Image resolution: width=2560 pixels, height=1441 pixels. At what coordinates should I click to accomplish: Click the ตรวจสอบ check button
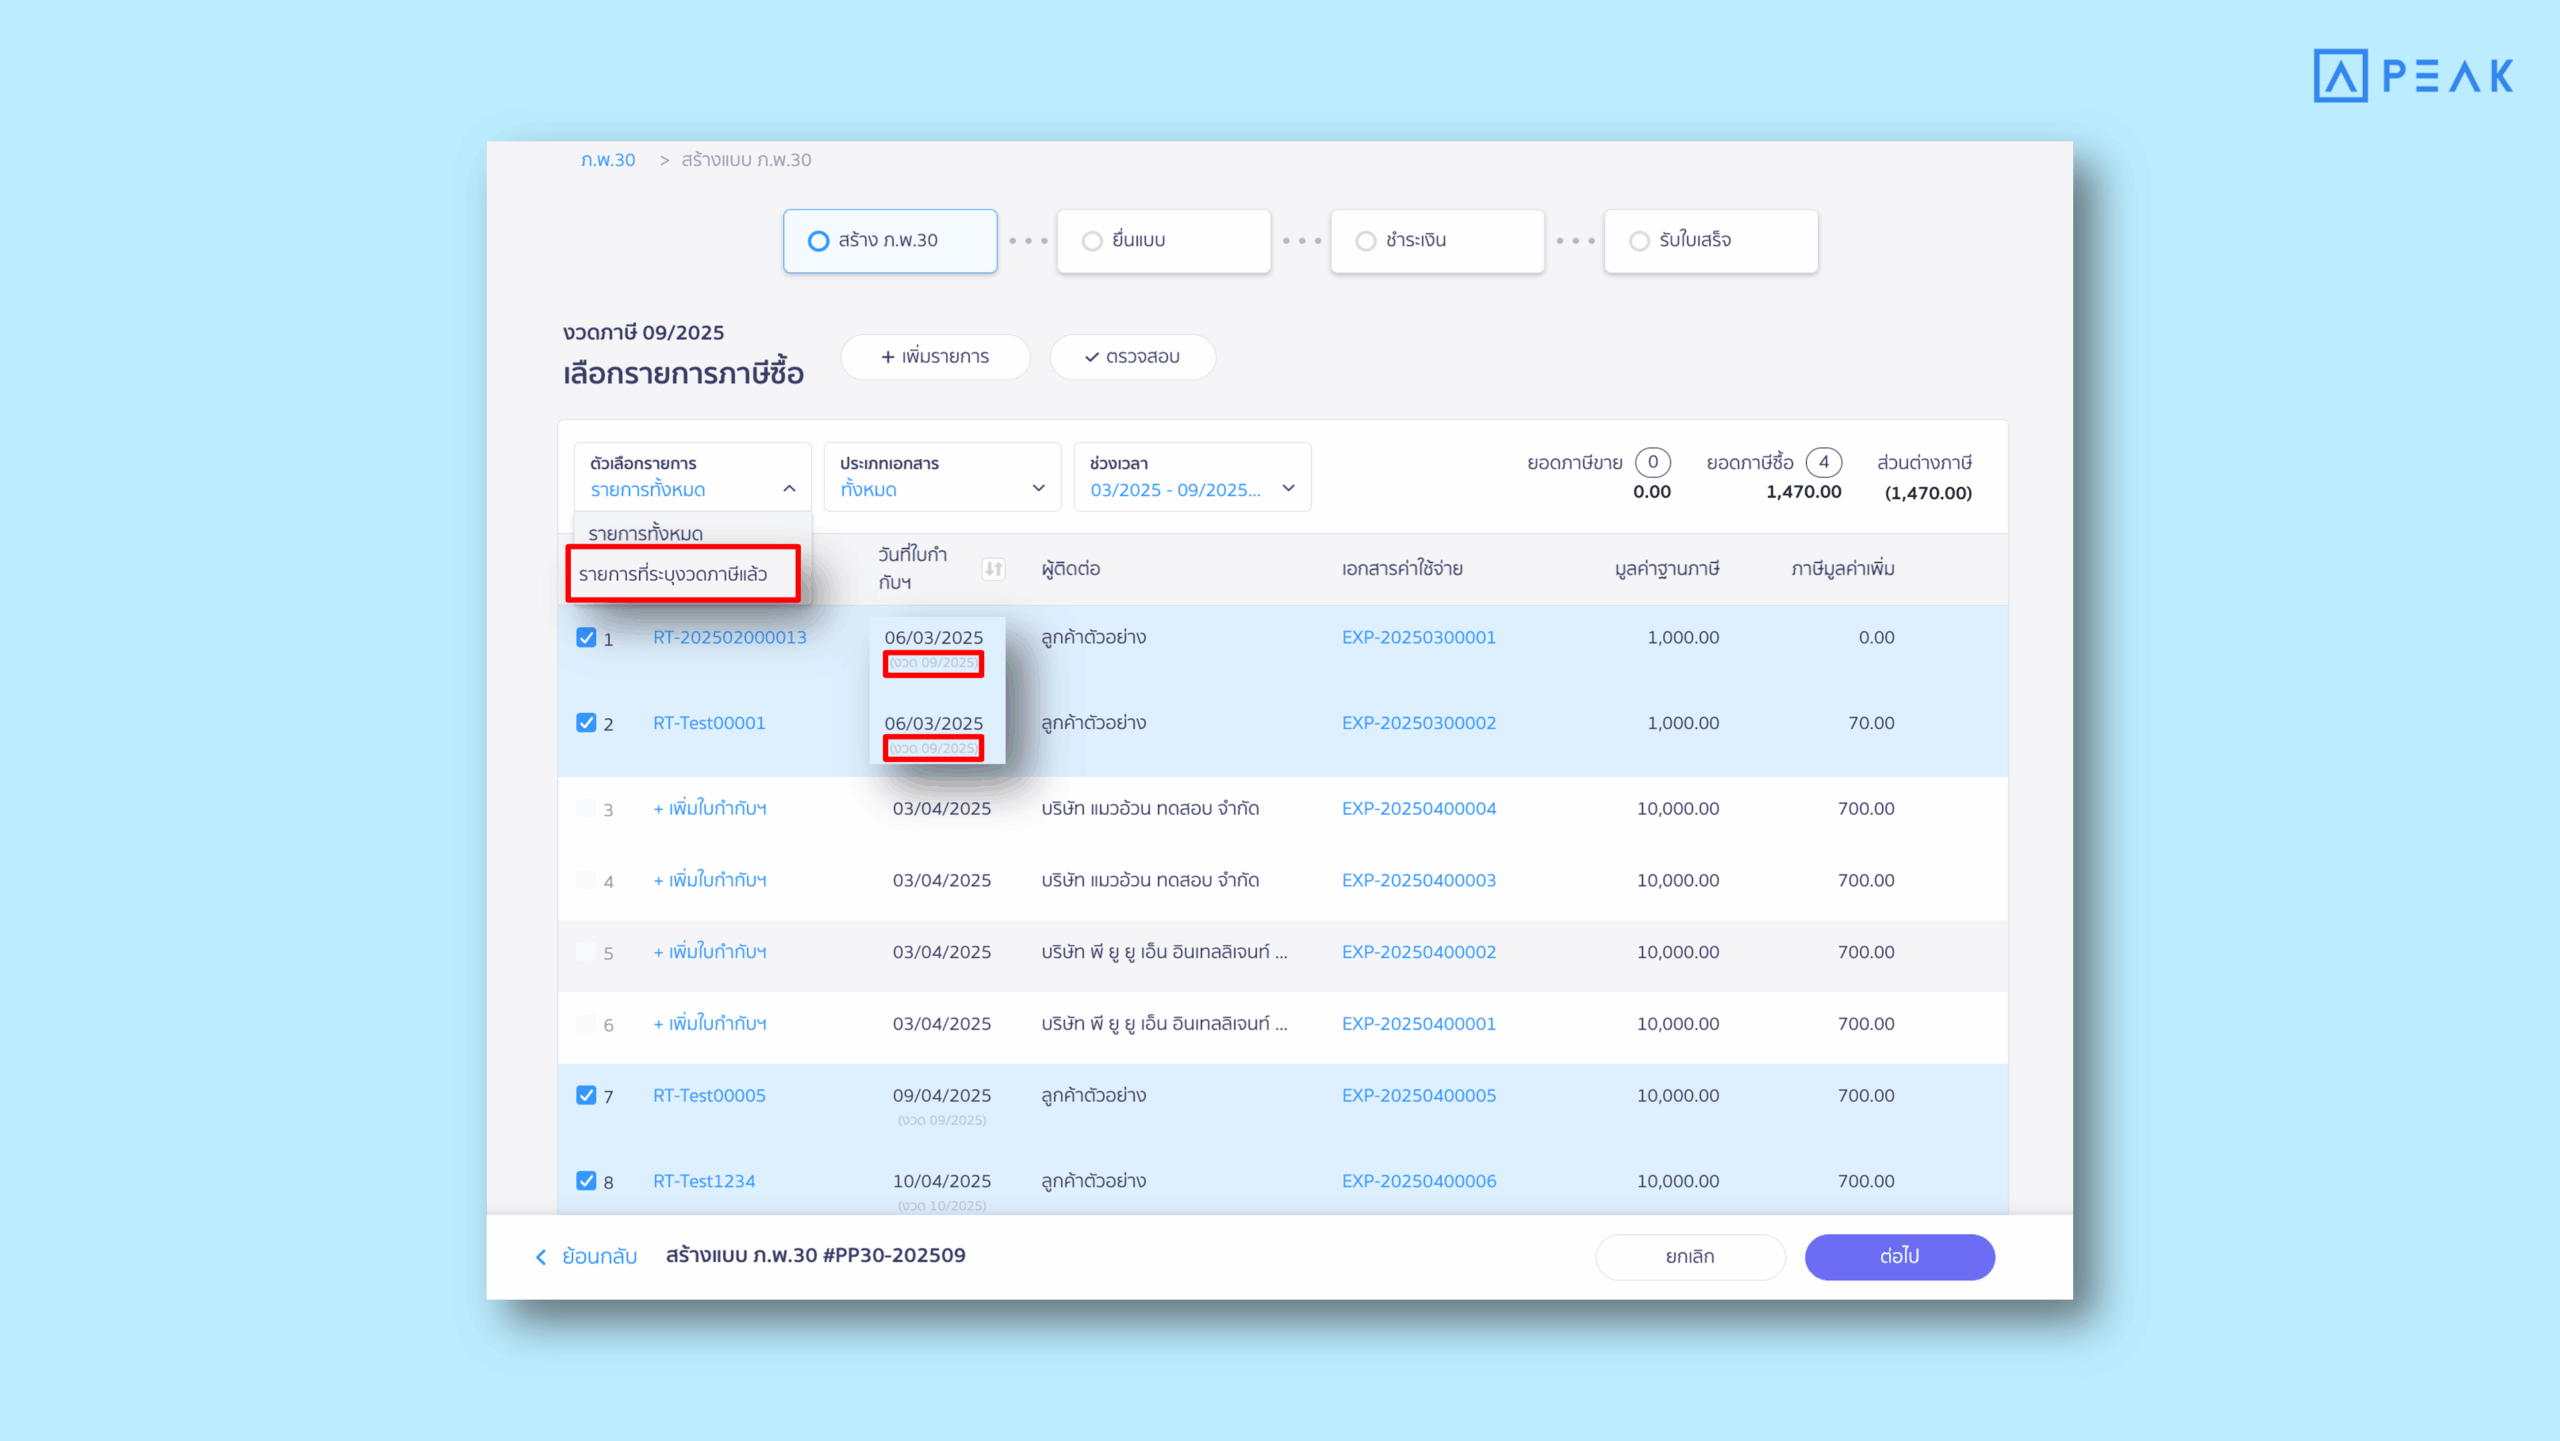(x=1132, y=357)
